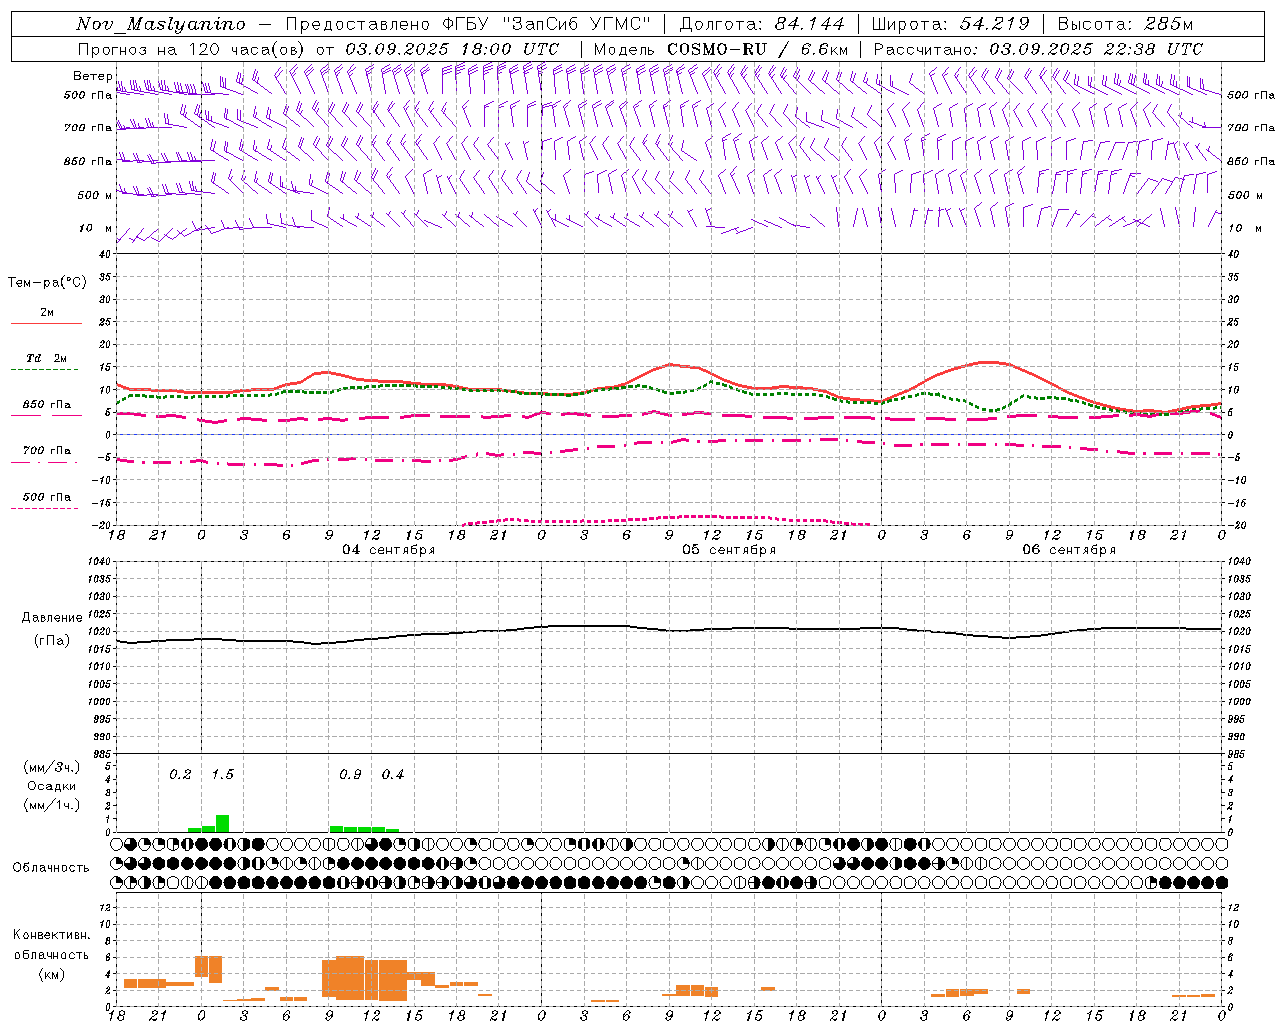This screenshot has height=1024, width=1280.
Task: Click the 850 гПа temperature legend entry
Action: (x=46, y=405)
